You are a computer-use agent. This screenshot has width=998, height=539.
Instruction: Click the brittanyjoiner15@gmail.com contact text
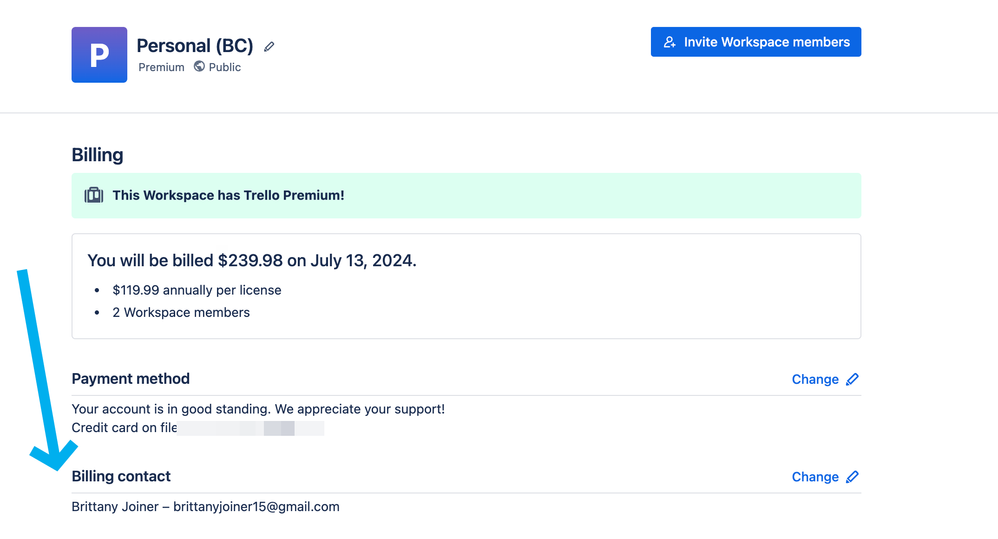pos(257,507)
